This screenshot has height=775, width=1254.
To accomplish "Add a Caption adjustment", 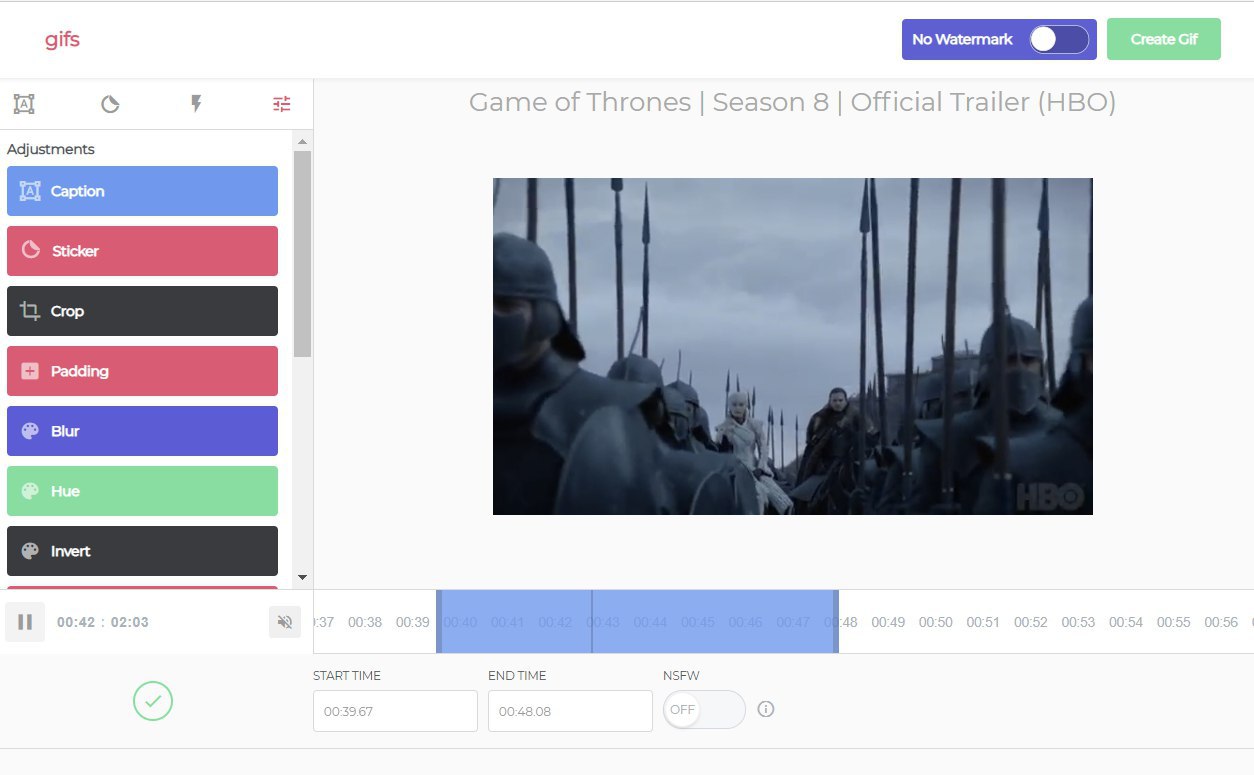I will 142,191.
